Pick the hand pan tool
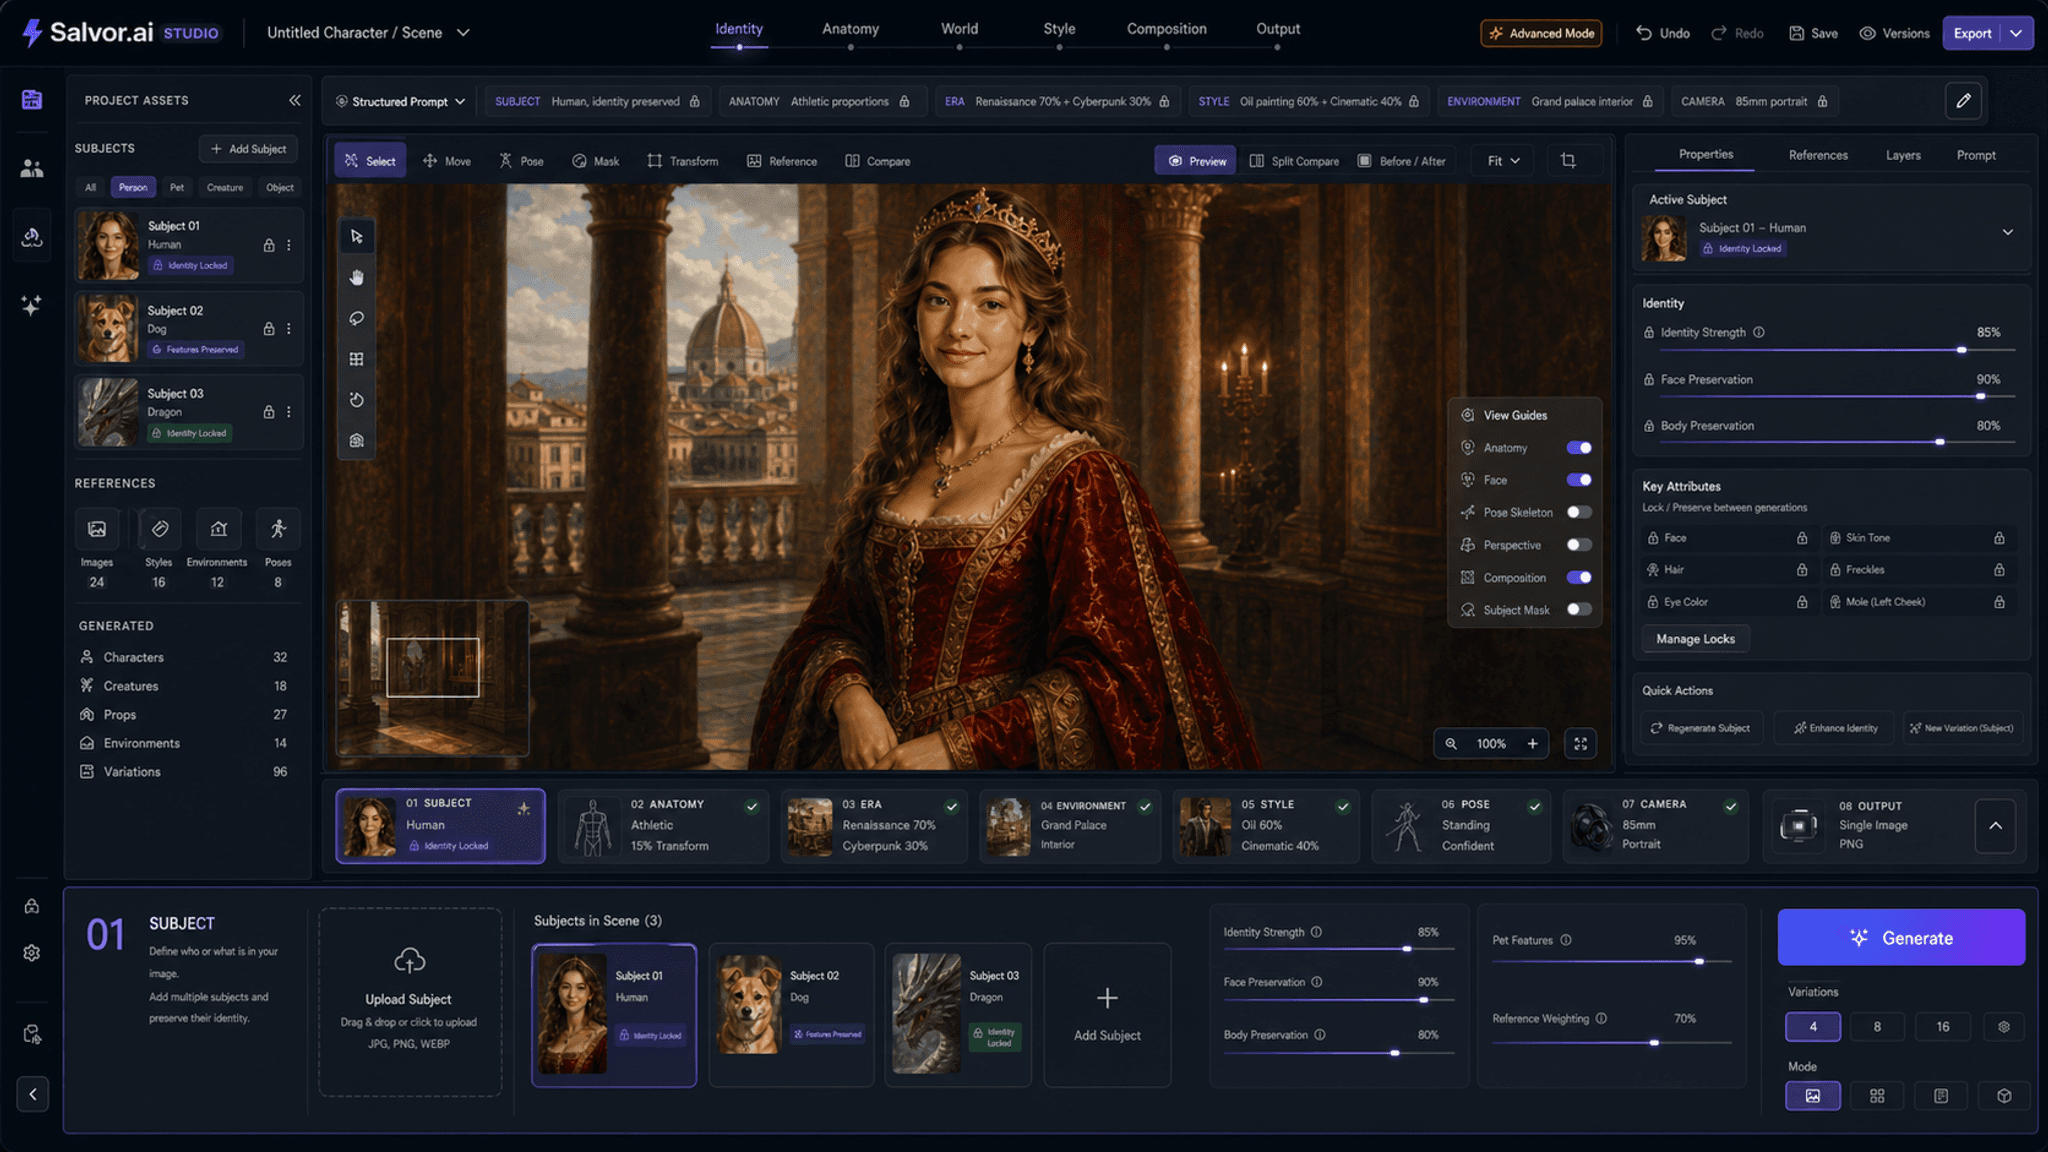2048x1152 pixels. pos(357,278)
